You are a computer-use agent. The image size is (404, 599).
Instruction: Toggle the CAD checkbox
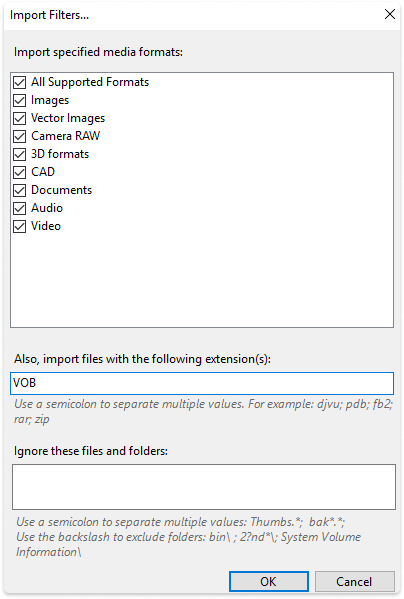[19, 172]
